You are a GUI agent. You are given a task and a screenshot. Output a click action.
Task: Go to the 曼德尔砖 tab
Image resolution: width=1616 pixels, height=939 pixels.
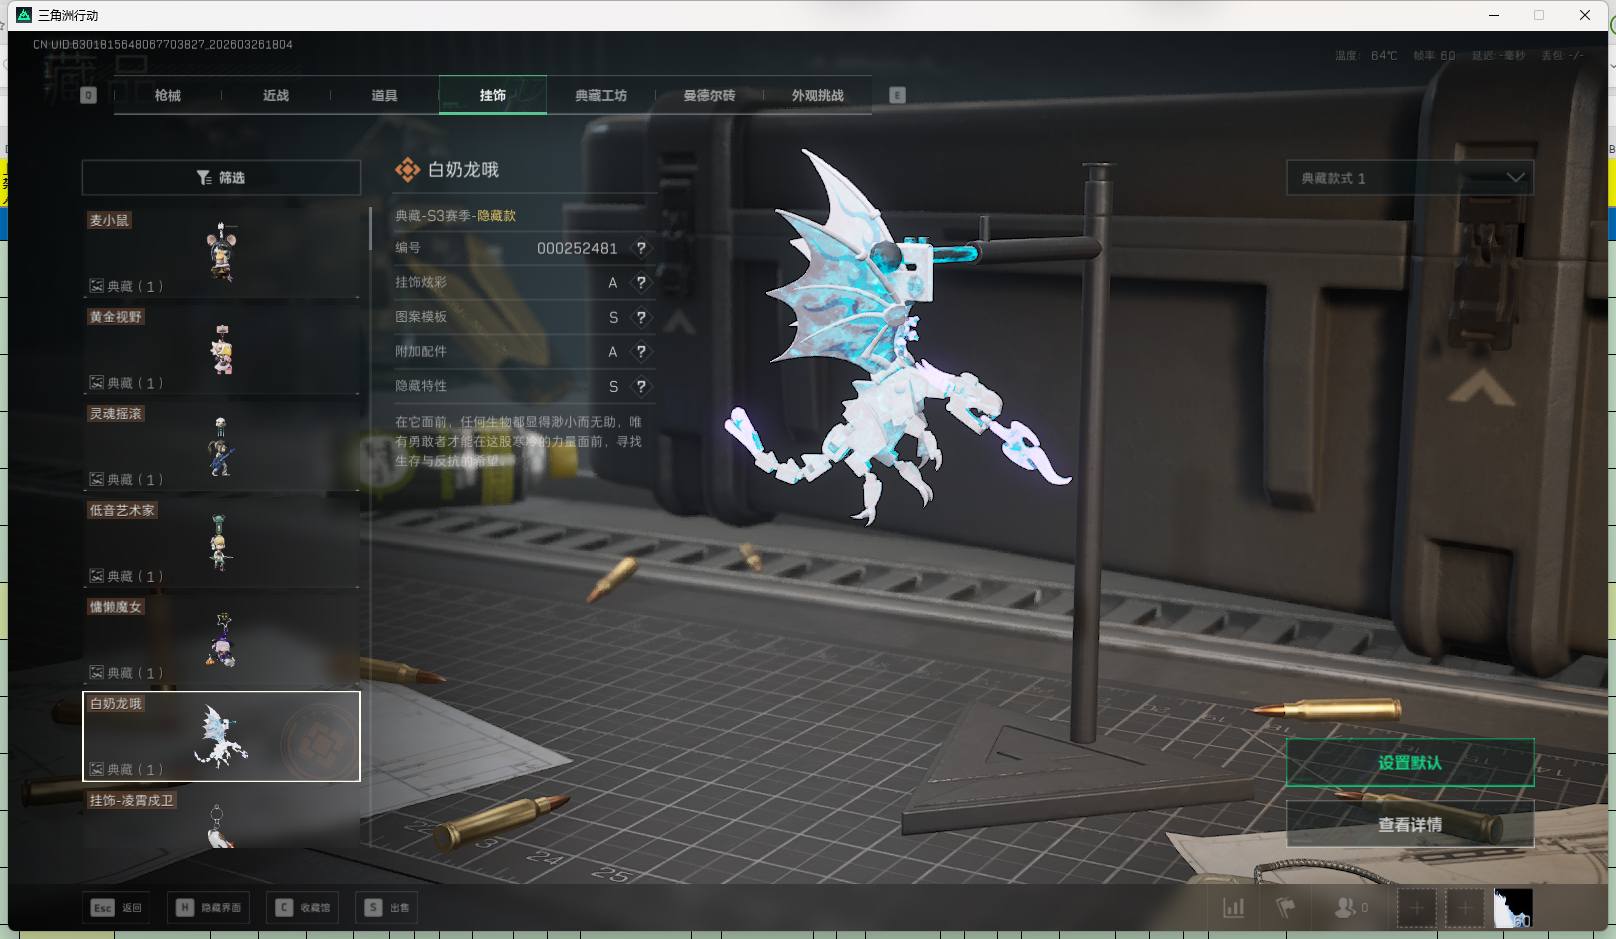pyautogui.click(x=709, y=96)
